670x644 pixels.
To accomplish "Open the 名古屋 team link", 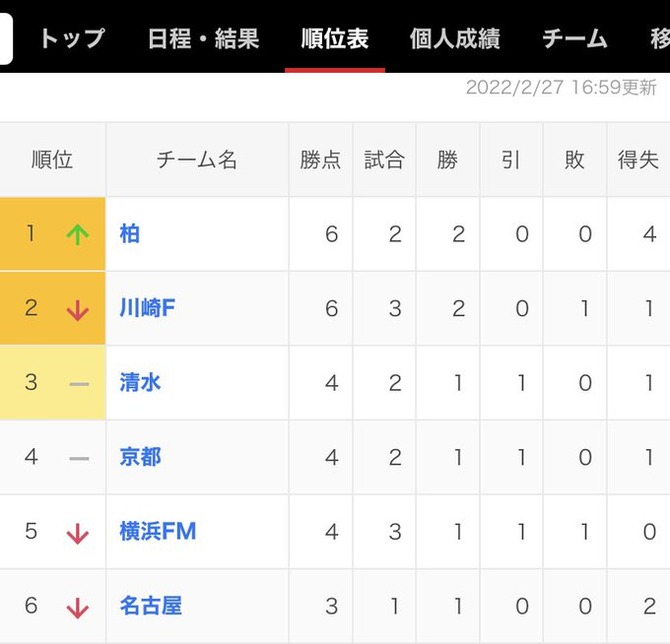I will 151,606.
